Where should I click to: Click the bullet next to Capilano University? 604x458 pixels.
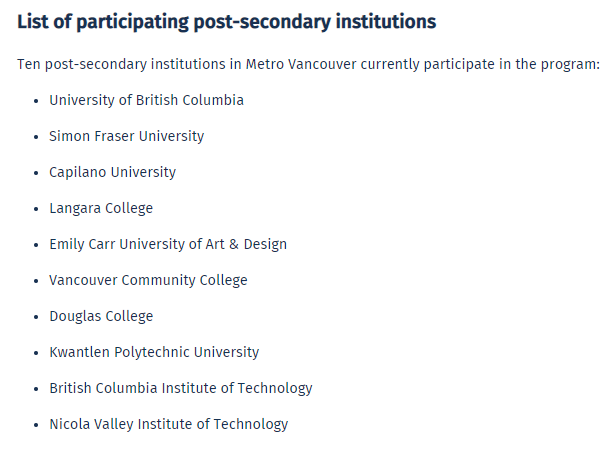click(36, 173)
